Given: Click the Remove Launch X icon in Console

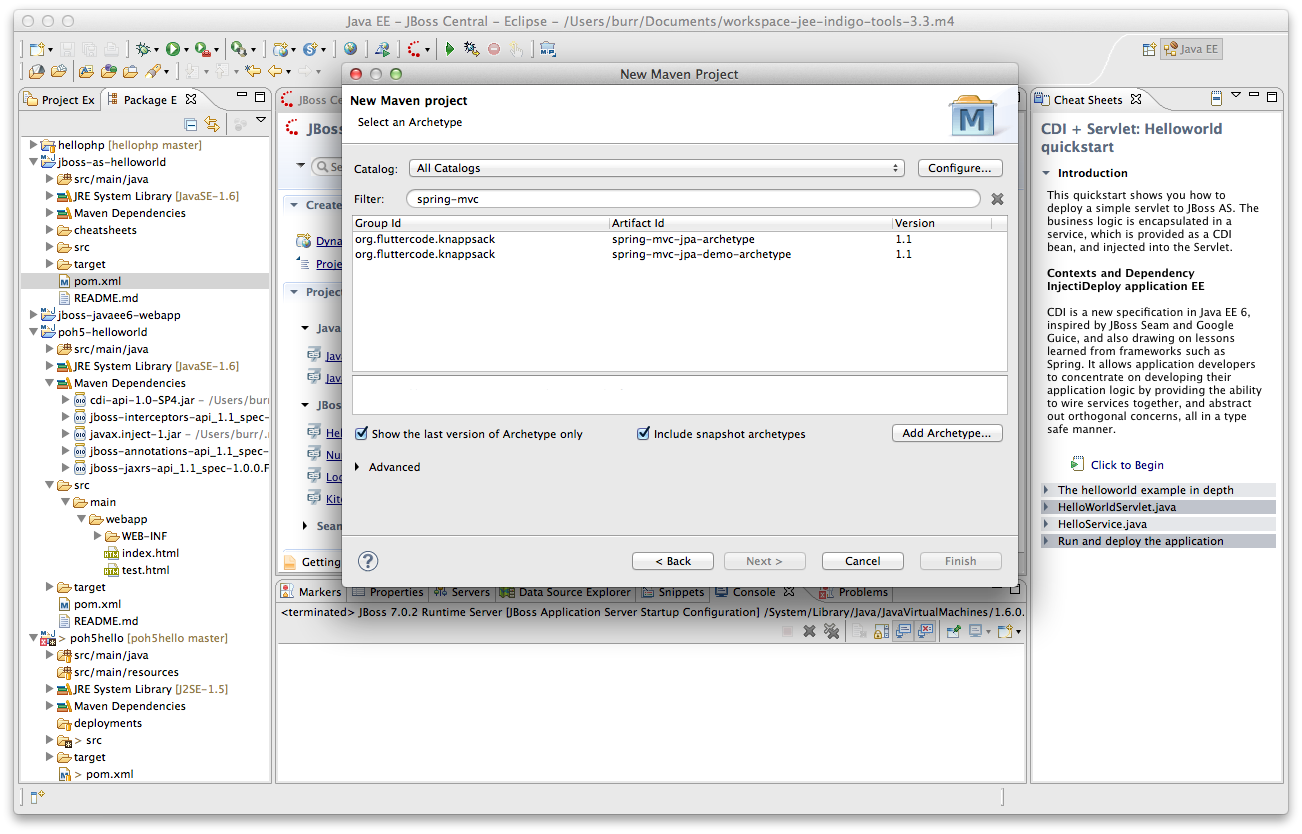Looking at the screenshot, I should pyautogui.click(x=809, y=631).
